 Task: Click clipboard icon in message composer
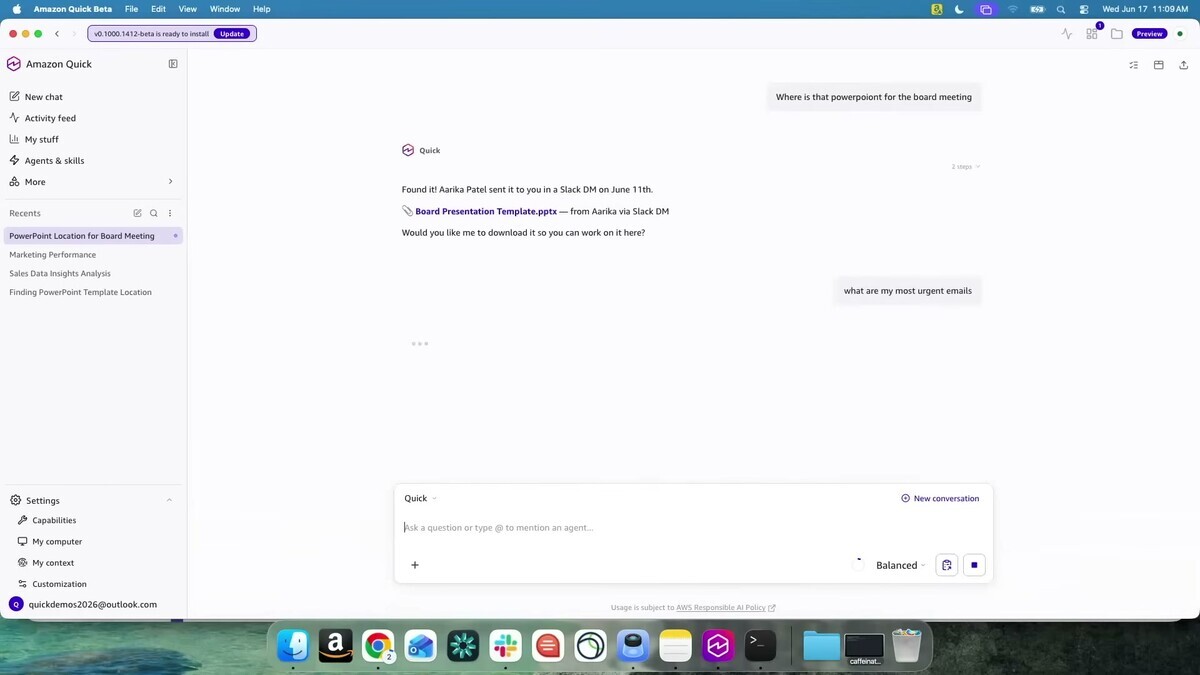[947, 565]
